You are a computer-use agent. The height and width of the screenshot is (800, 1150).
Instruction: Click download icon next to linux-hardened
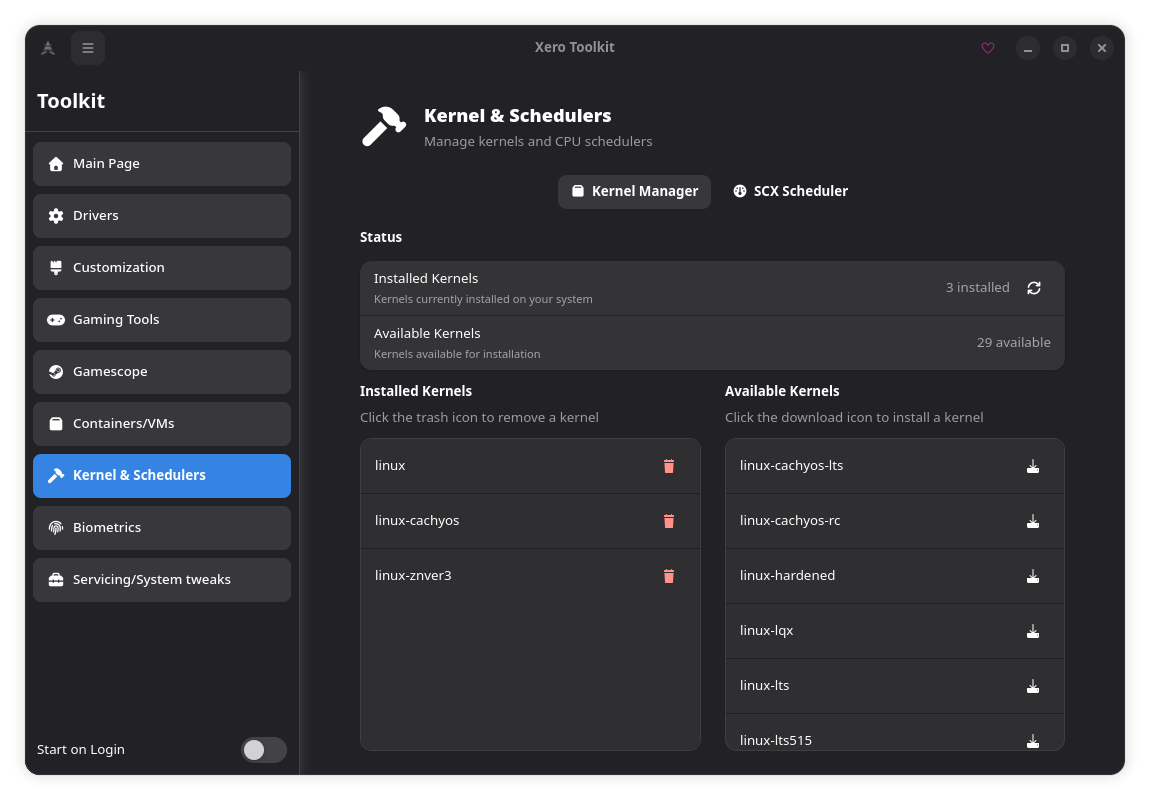(x=1033, y=576)
